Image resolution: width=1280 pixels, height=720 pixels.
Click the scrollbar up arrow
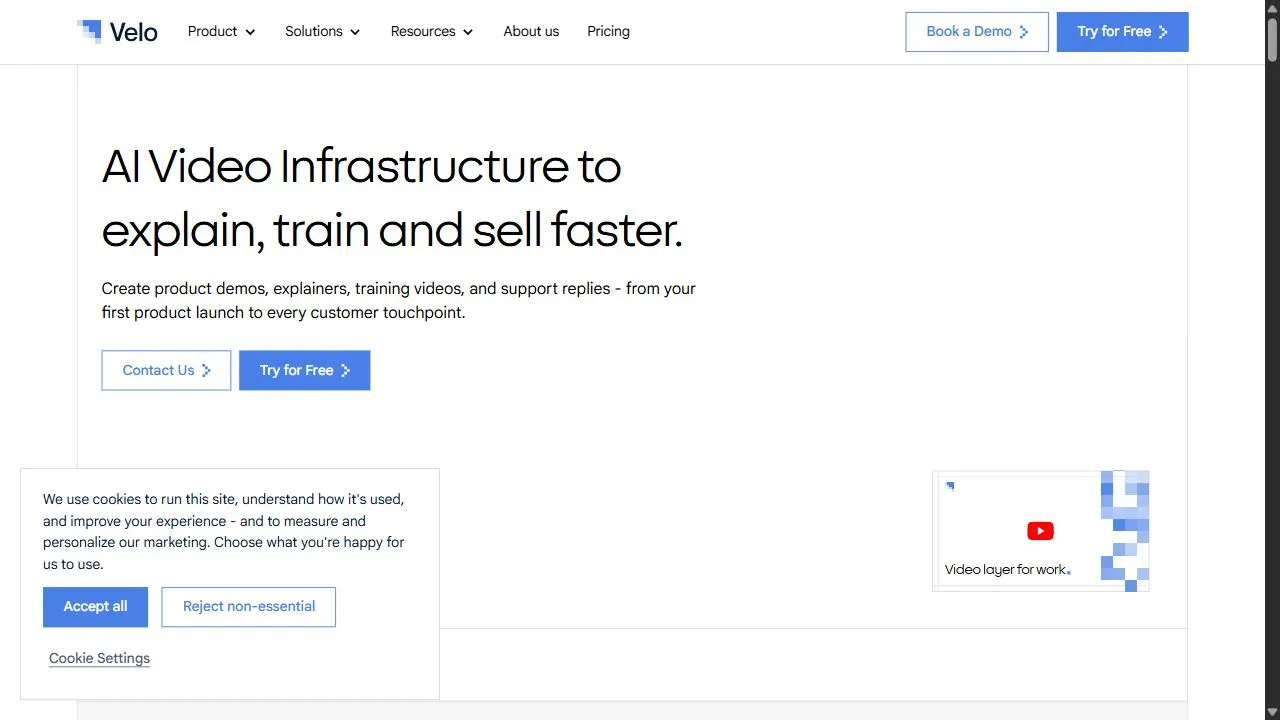[1272, 7]
